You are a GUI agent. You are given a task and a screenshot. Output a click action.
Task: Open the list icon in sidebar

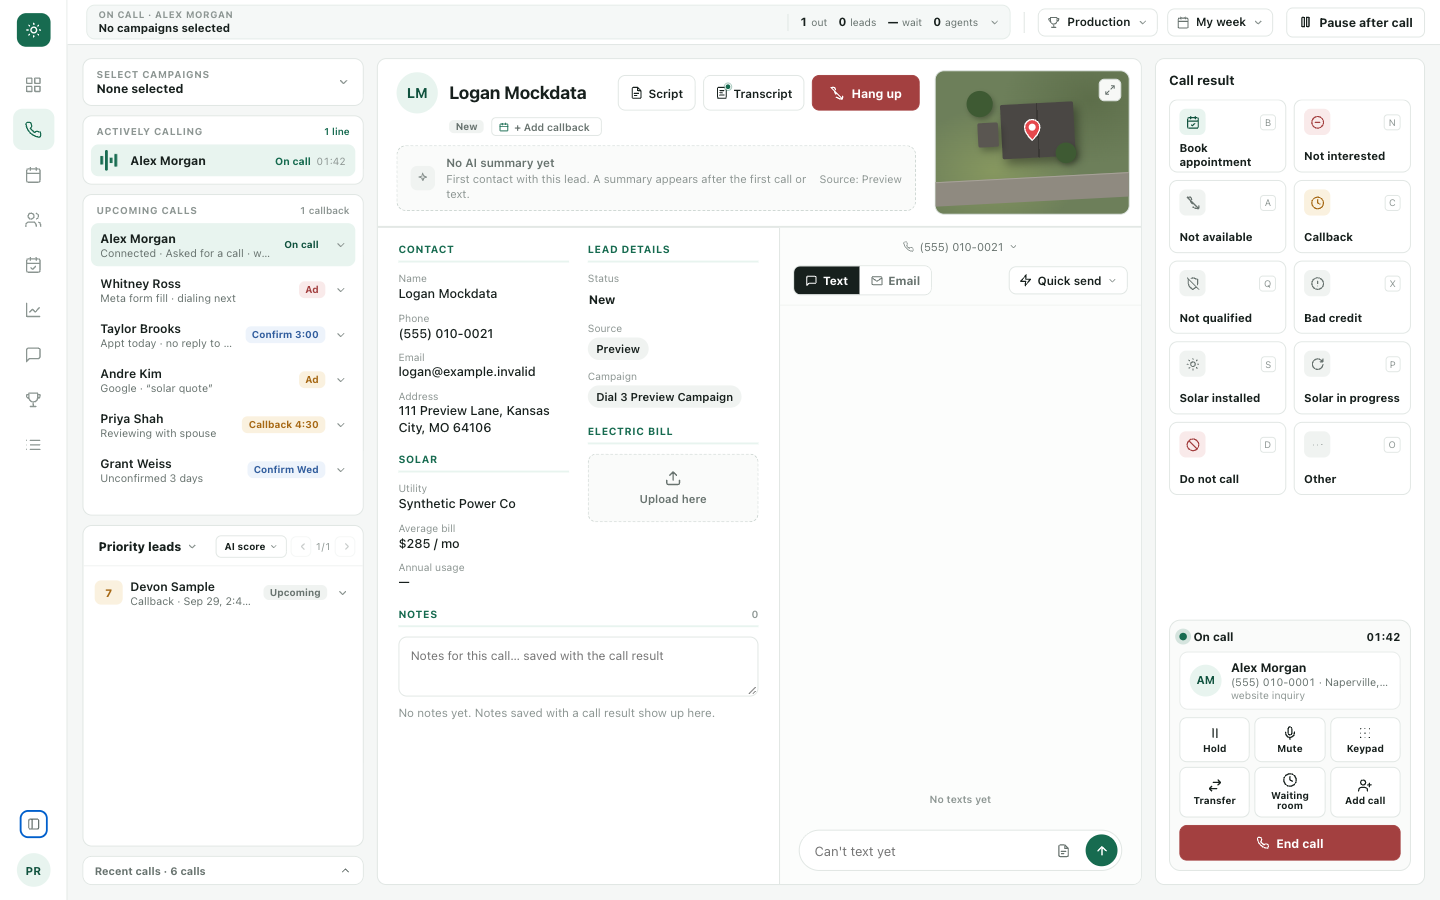[33, 445]
